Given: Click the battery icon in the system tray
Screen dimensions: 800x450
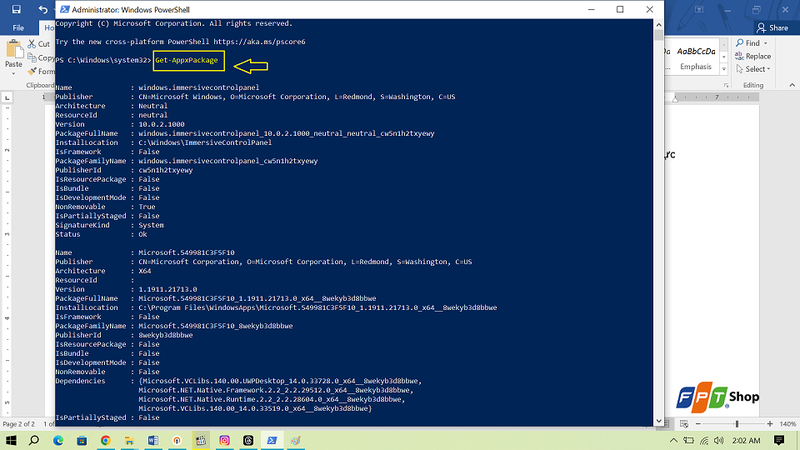Looking at the screenshot, I should tap(689, 440).
